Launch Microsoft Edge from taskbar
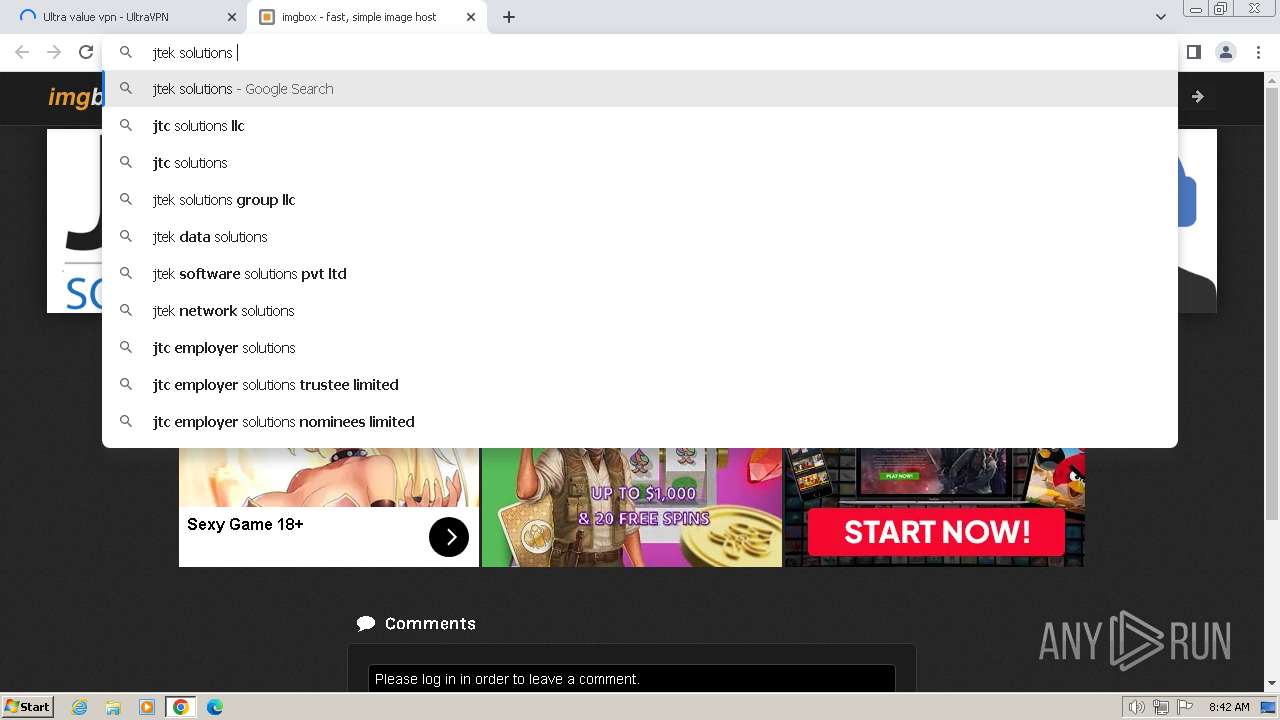Screen dimensions: 1280x720 (x=215, y=707)
